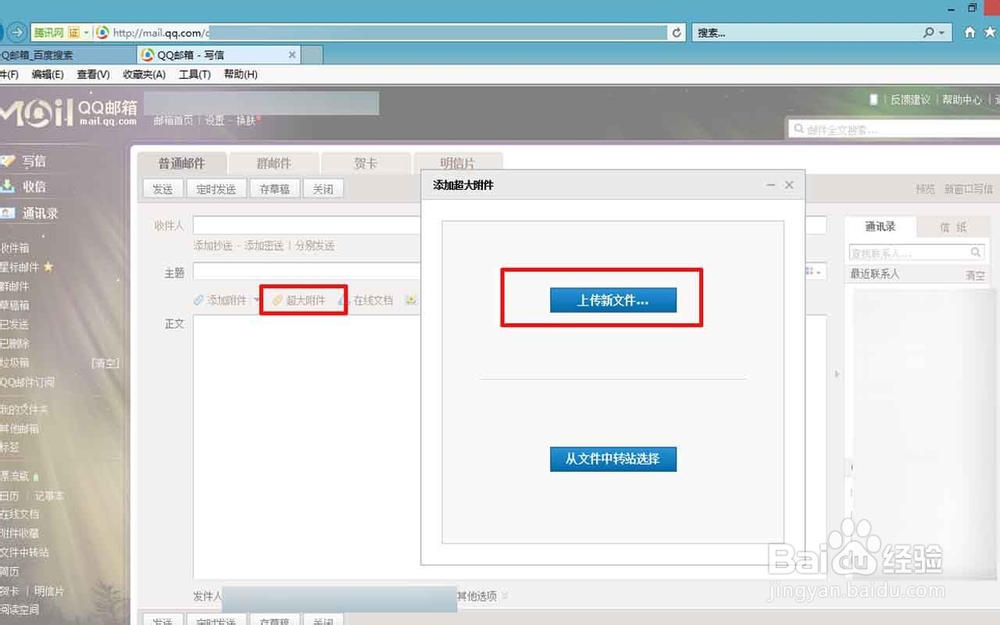The height and width of the screenshot is (625, 1000).
Task: Click the 预览 preview link
Action: pos(925,189)
